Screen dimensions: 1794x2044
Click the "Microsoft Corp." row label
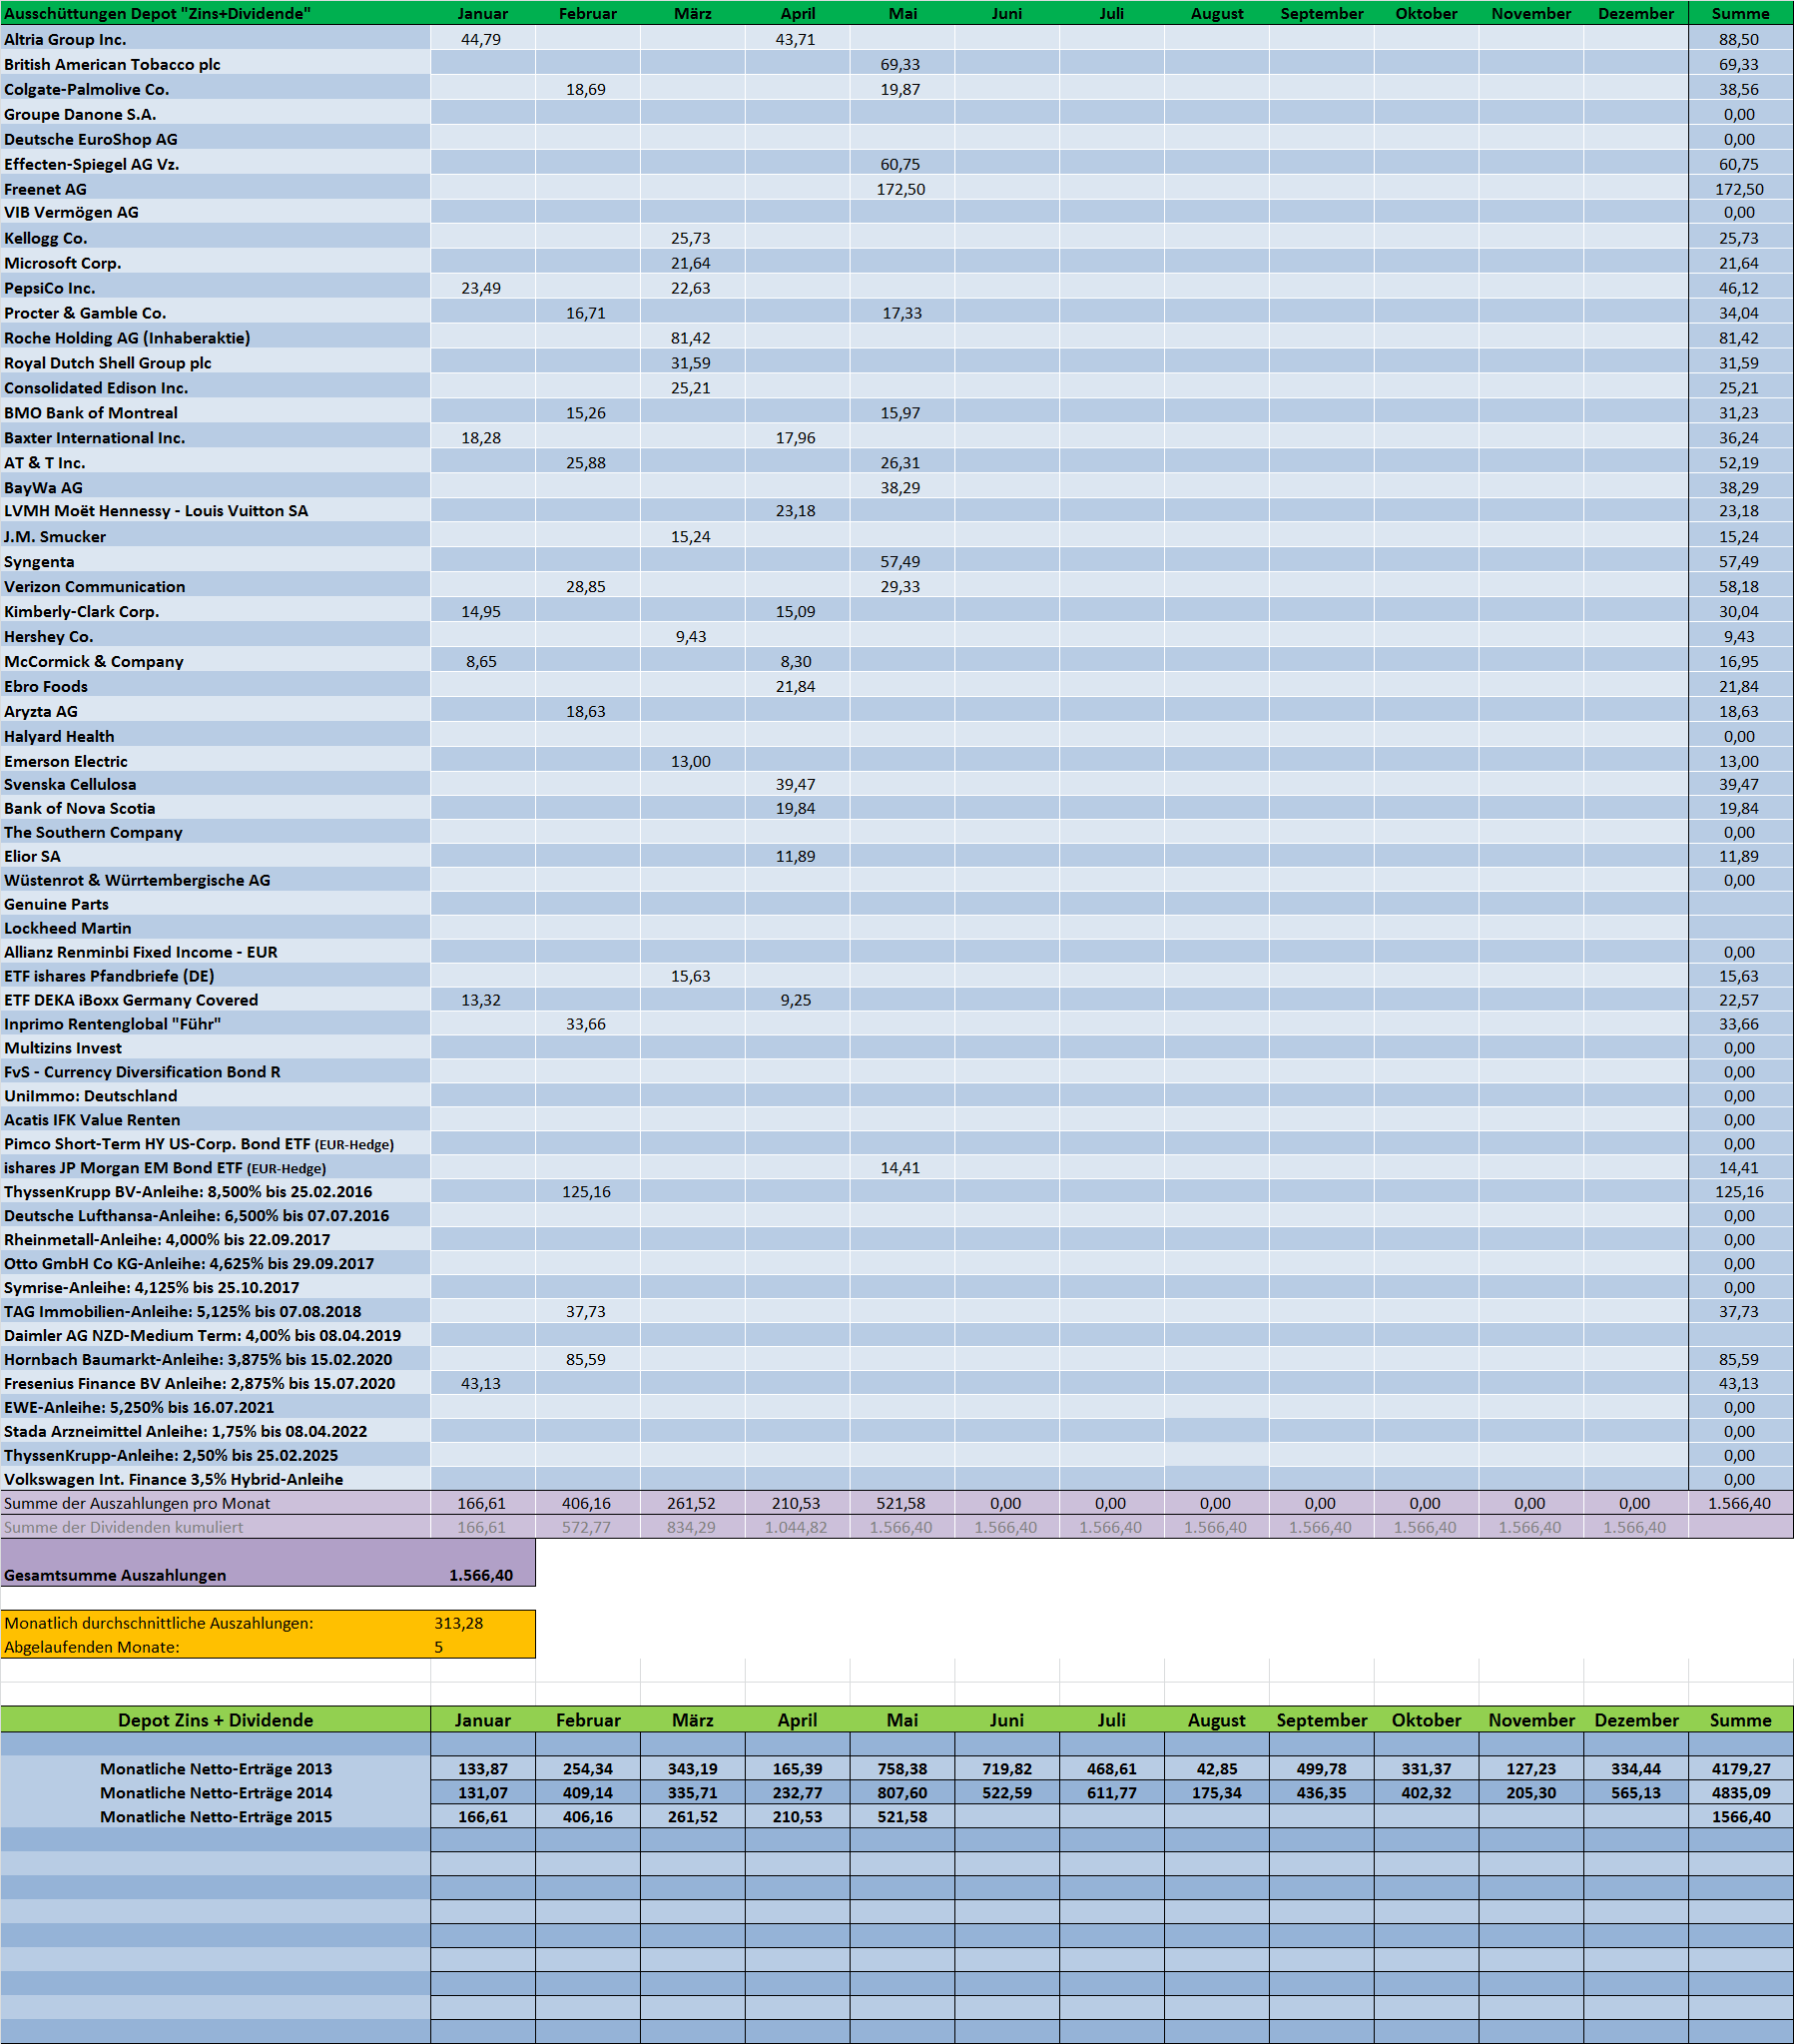tap(63, 264)
